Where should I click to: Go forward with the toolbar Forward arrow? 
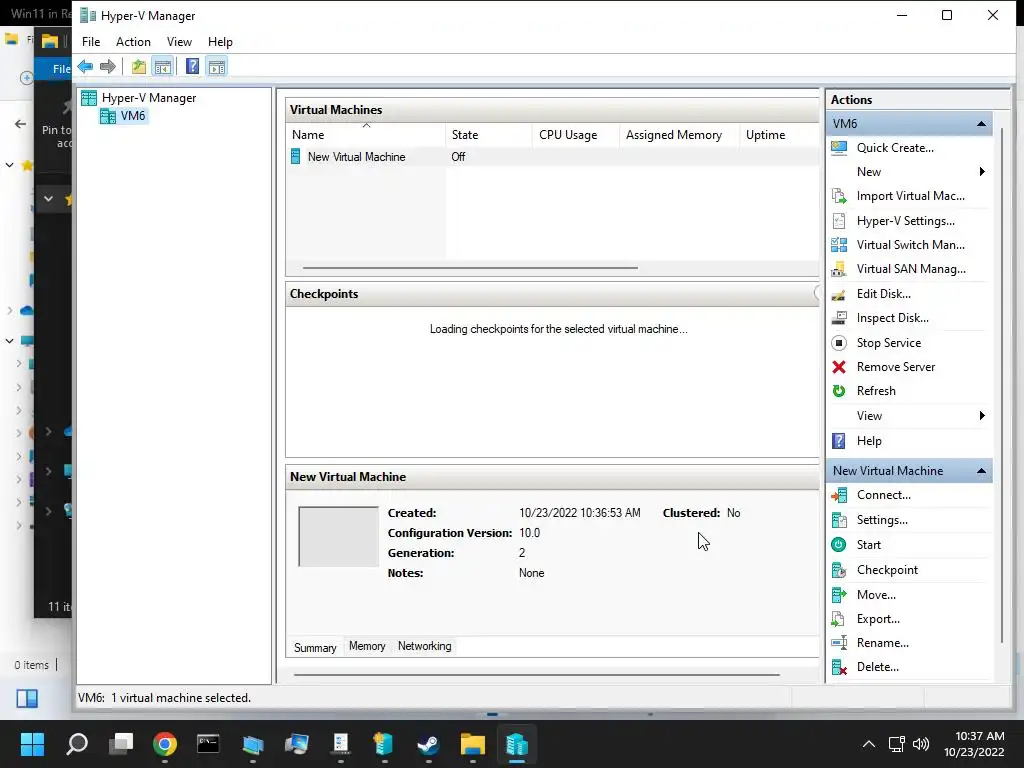pyautogui.click(x=108, y=67)
